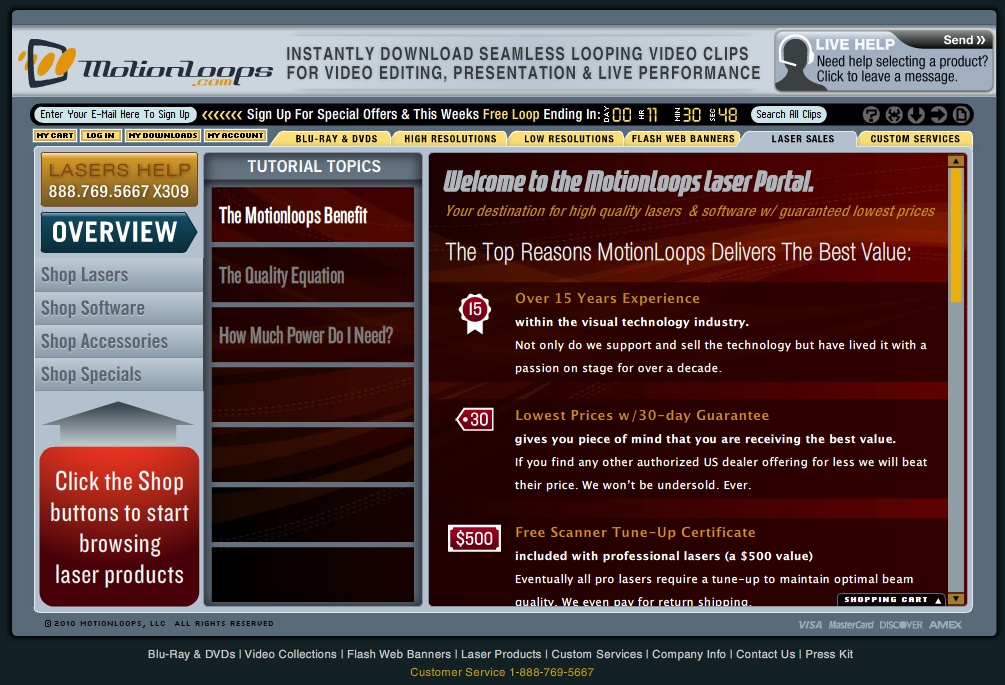Open Video Collections footer link
This screenshot has height=685, width=1005.
290,654
